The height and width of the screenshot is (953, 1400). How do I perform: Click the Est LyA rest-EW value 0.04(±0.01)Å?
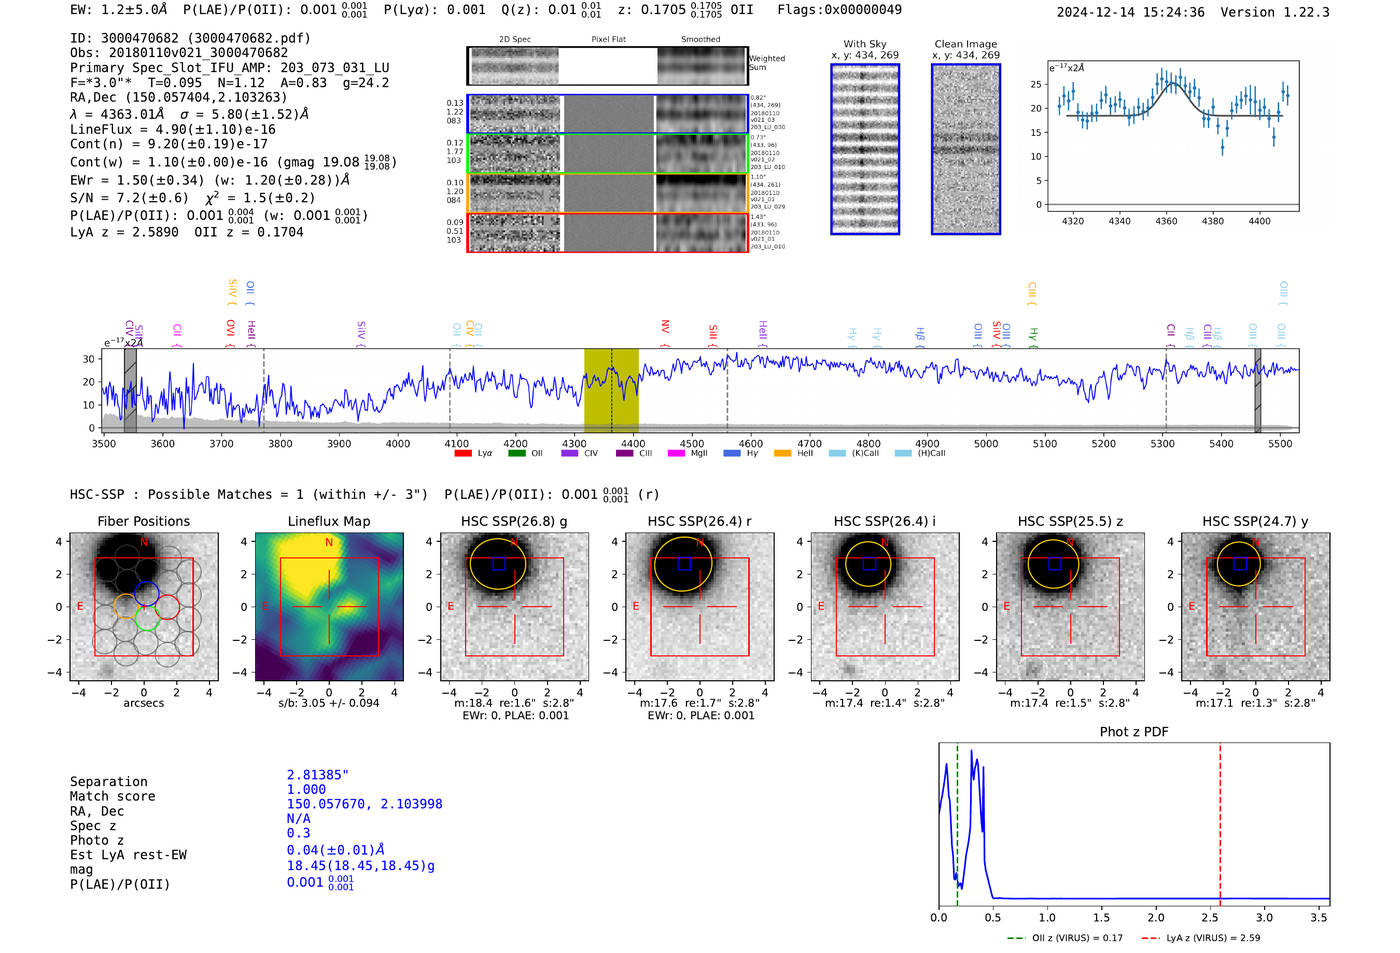[336, 849]
